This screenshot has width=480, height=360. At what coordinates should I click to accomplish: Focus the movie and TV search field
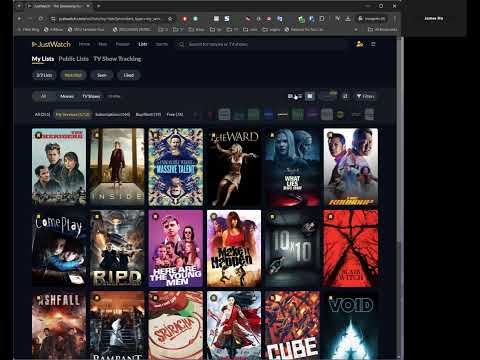[x=262, y=44]
